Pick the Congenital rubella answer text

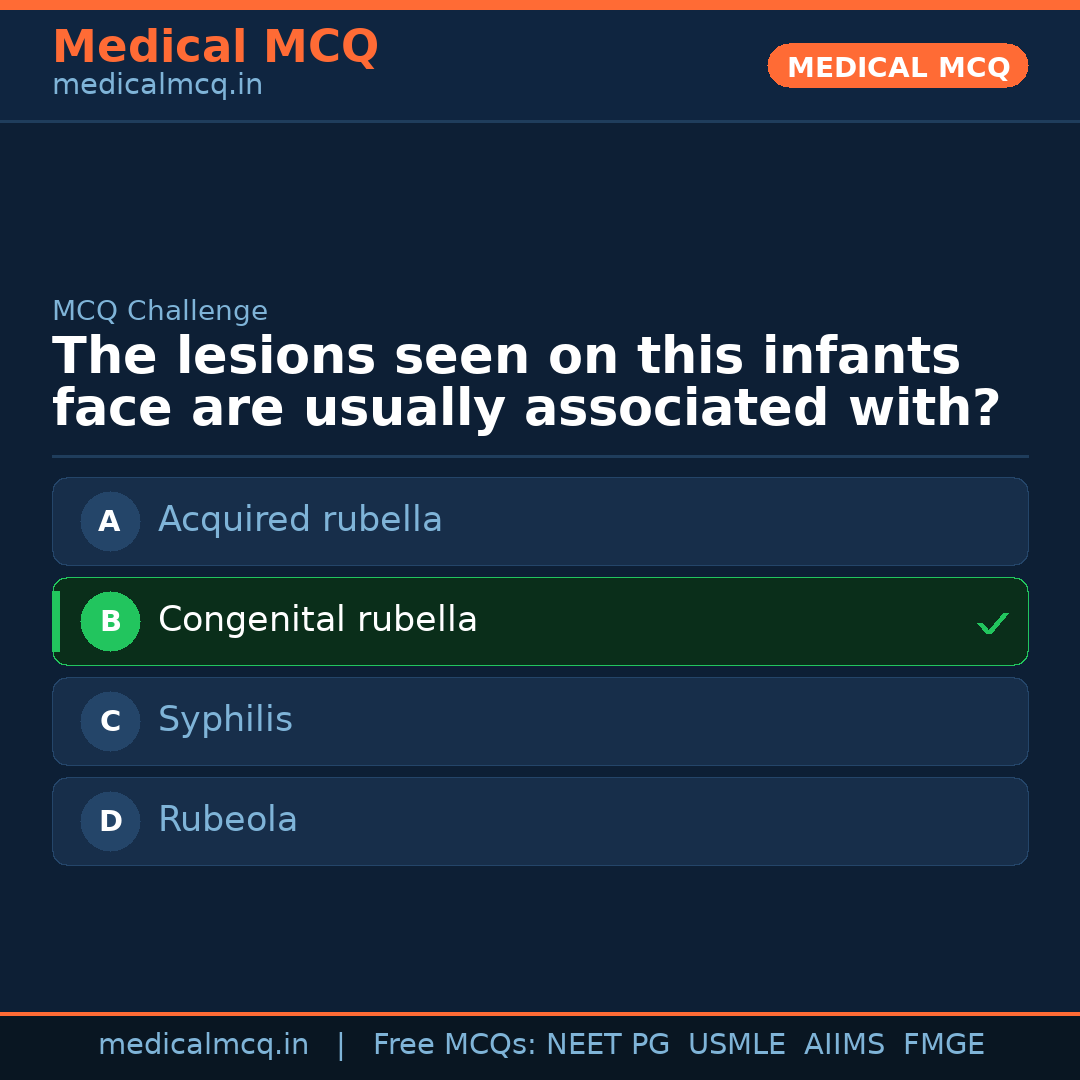[317, 620]
